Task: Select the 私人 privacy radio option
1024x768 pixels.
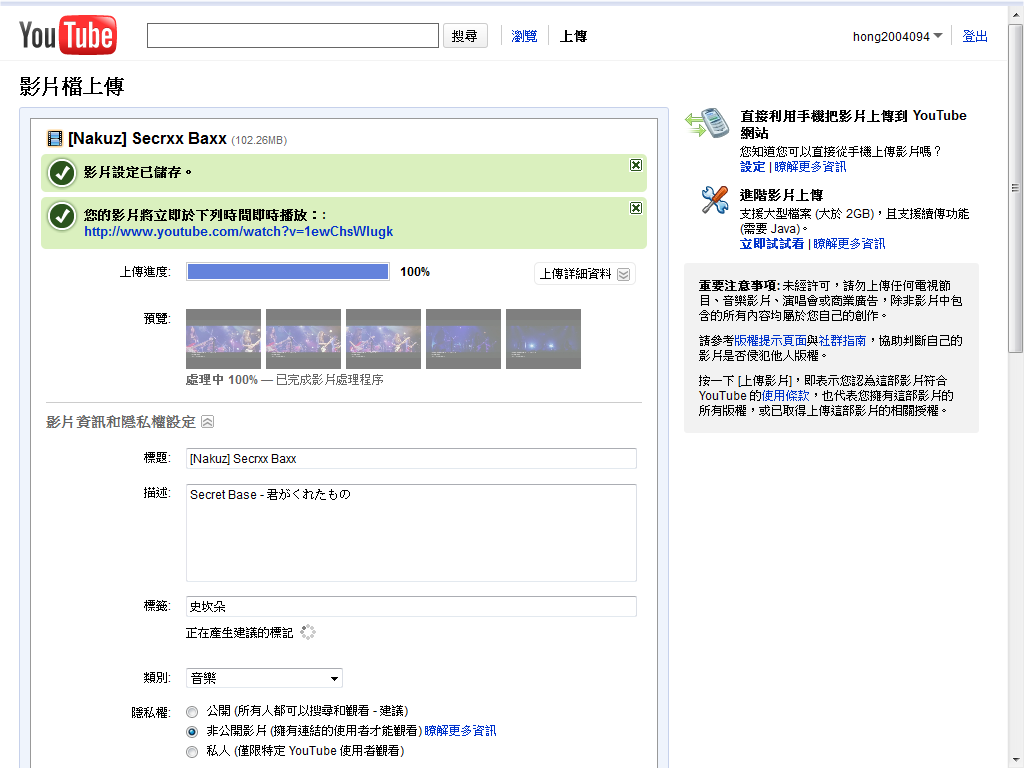Action: (x=192, y=751)
